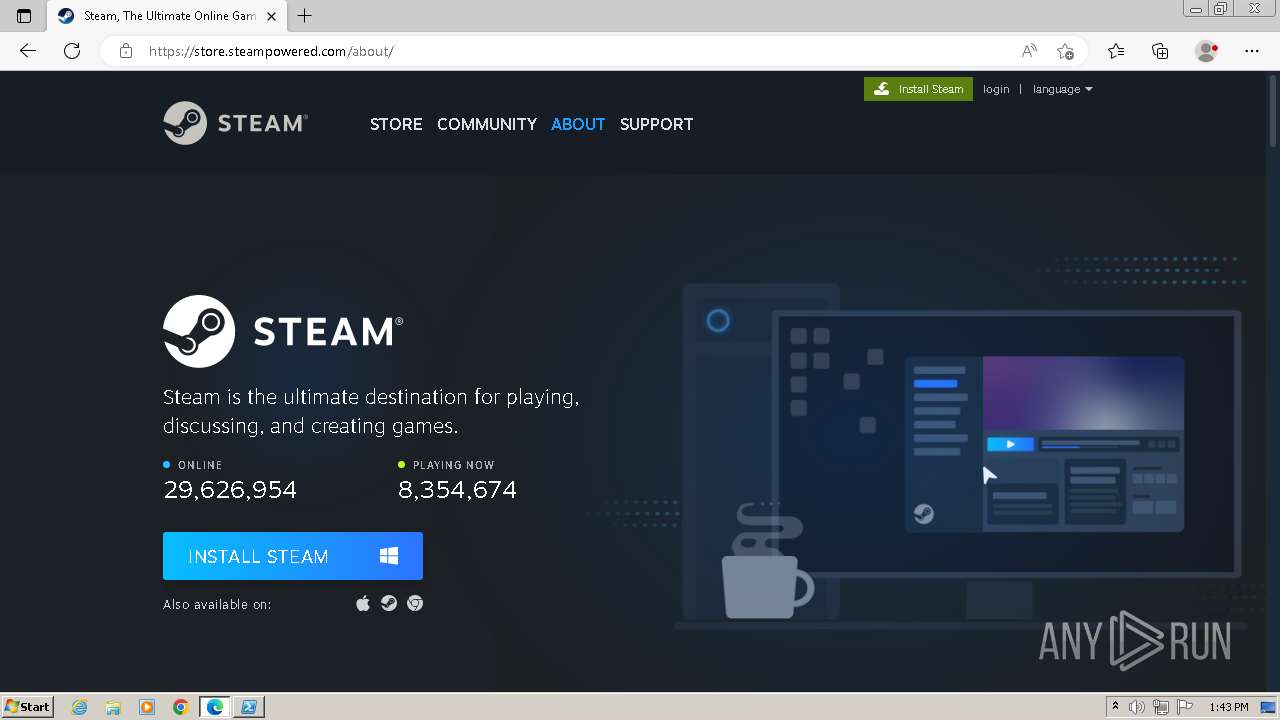Switch to Microsoft Edge in the taskbar

tap(215, 707)
